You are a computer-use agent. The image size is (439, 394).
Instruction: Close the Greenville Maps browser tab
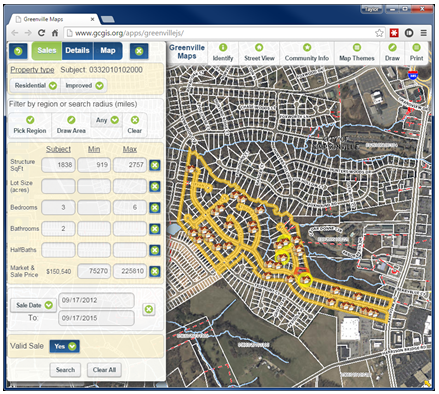[x=92, y=19]
